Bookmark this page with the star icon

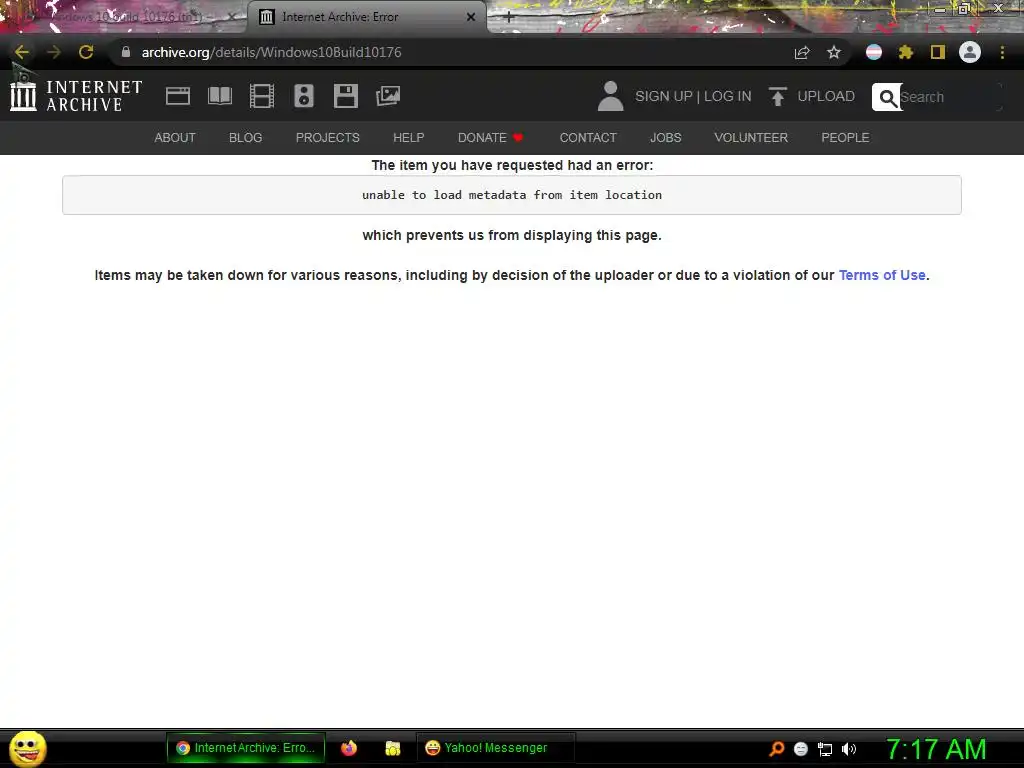834,52
